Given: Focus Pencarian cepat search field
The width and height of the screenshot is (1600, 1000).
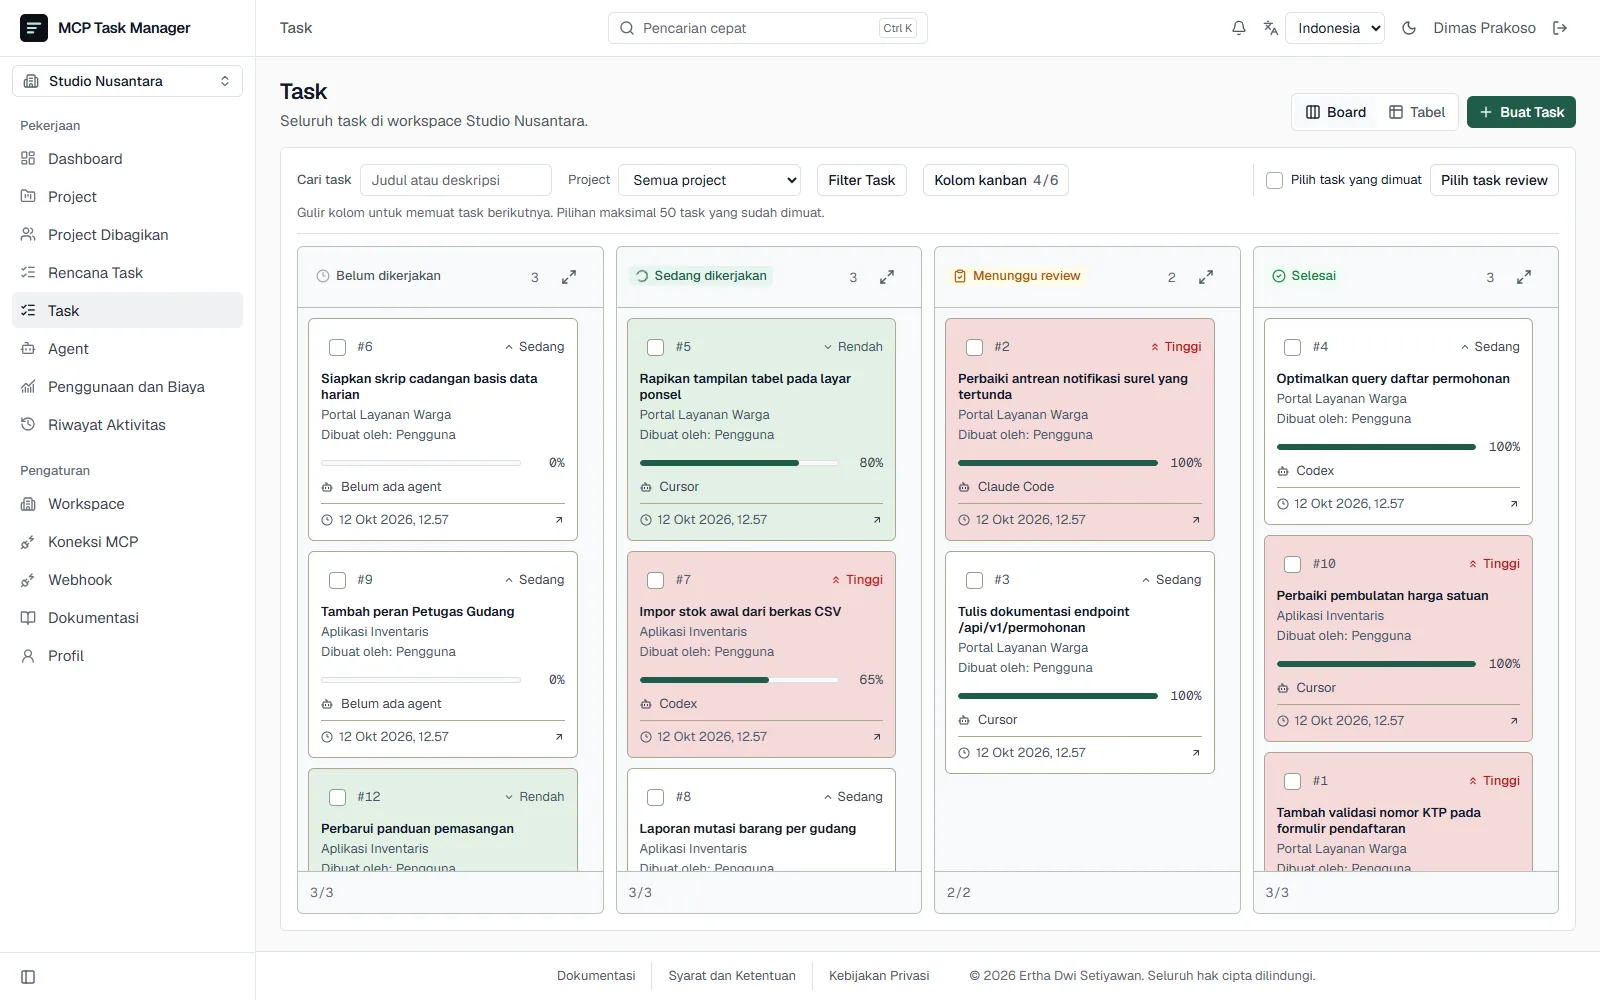Looking at the screenshot, I should tap(767, 28).
